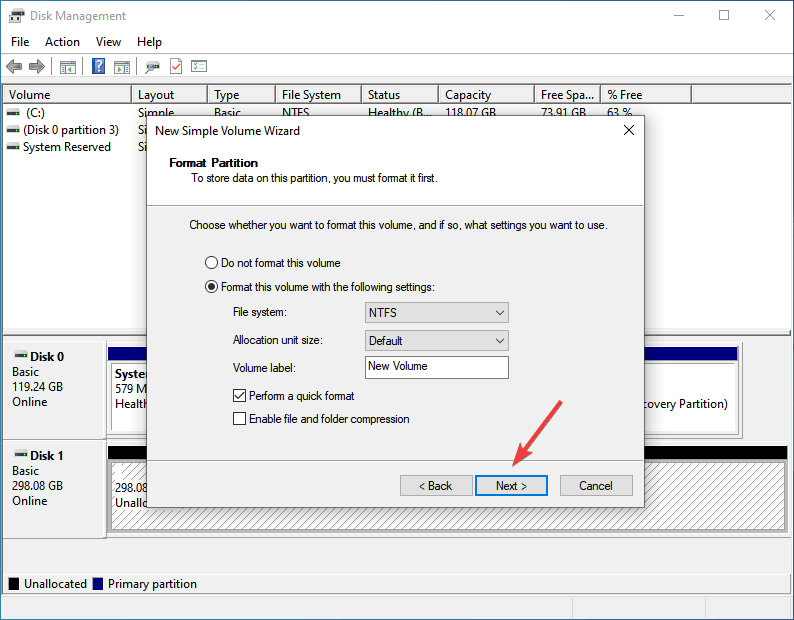794x620 pixels.
Task: Sort by the Layout column header
Action: tap(170, 95)
